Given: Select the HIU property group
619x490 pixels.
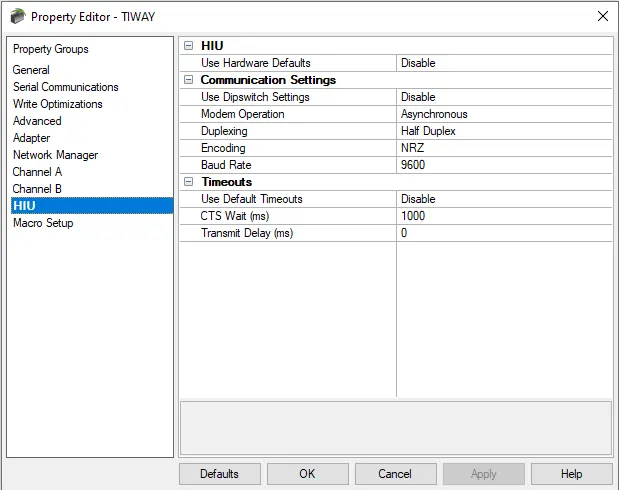Looking at the screenshot, I should click(x=92, y=206).
